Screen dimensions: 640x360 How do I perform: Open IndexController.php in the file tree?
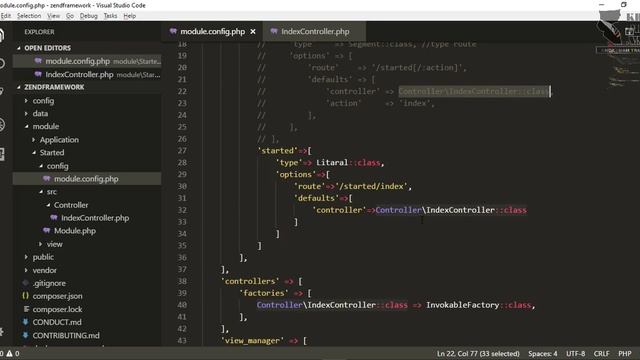[x=95, y=218]
